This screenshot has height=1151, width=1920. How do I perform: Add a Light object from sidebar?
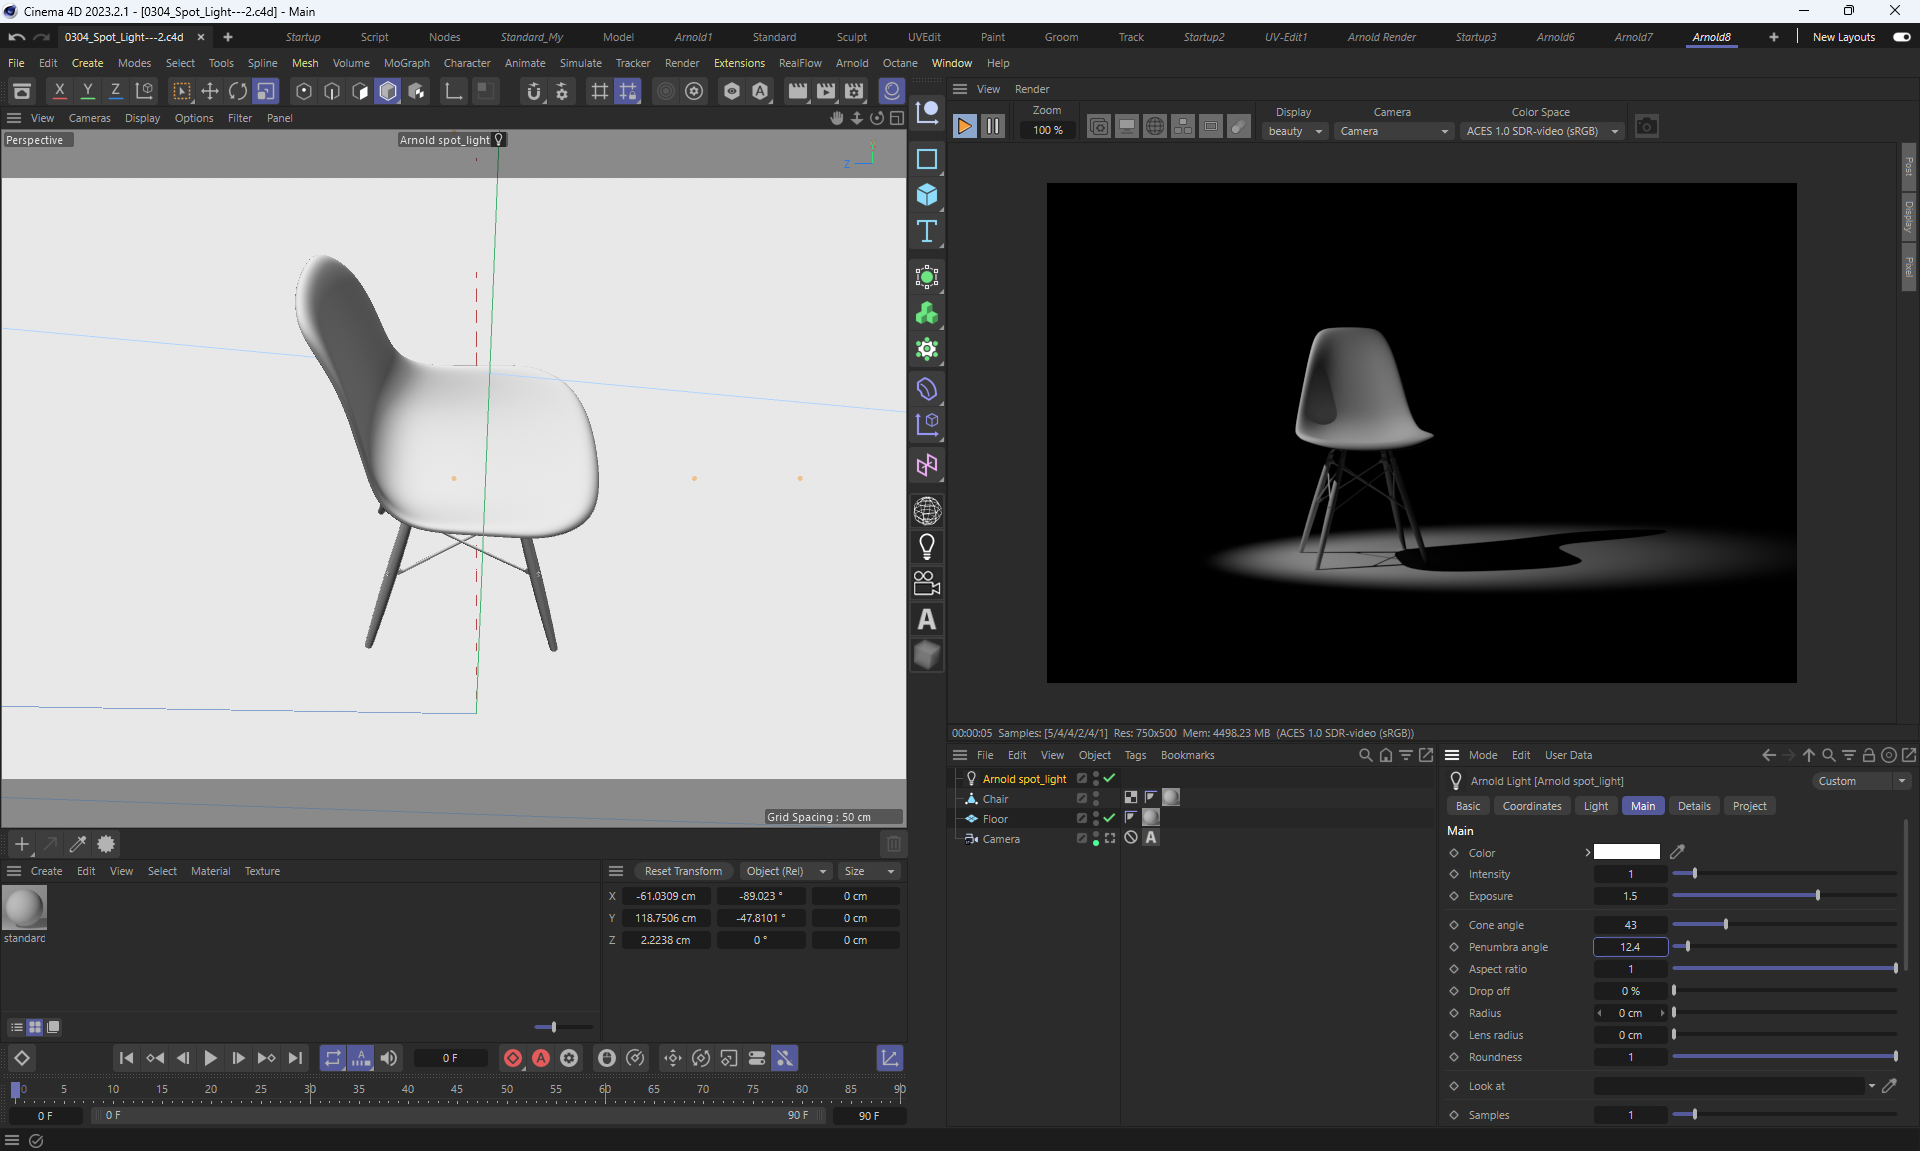coord(927,547)
